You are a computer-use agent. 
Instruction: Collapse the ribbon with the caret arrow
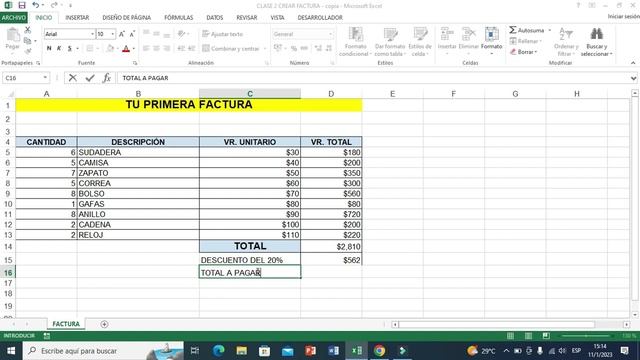click(x=633, y=63)
